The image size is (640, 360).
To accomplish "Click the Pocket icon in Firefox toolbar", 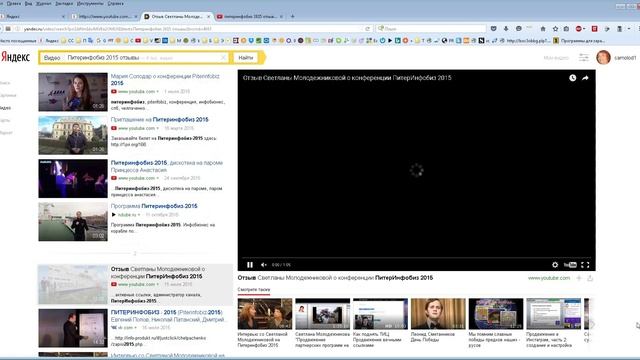I will point(493,29).
